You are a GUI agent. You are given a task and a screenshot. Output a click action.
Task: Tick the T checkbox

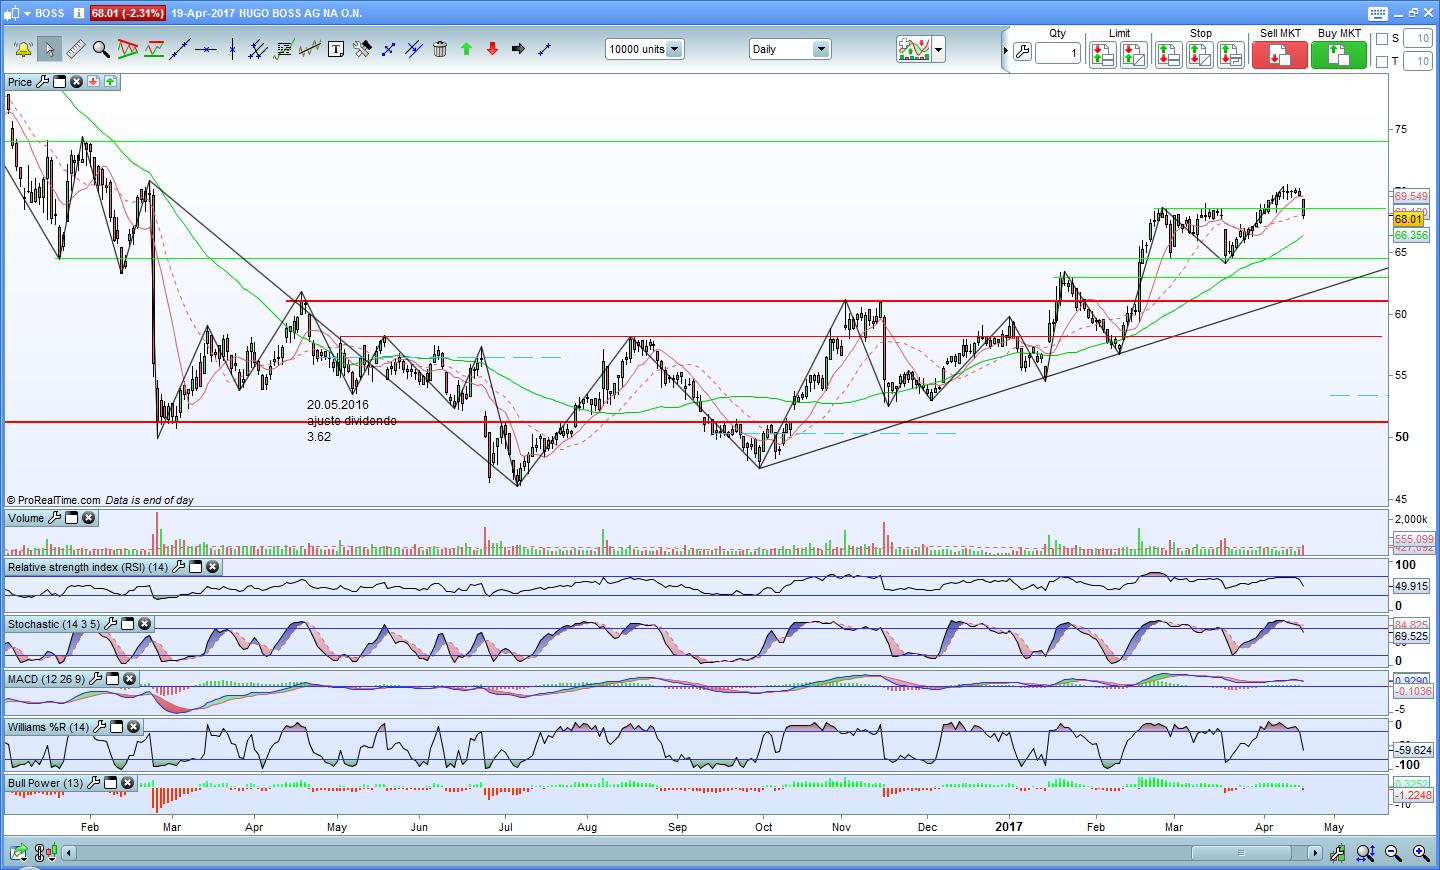pos(1382,62)
